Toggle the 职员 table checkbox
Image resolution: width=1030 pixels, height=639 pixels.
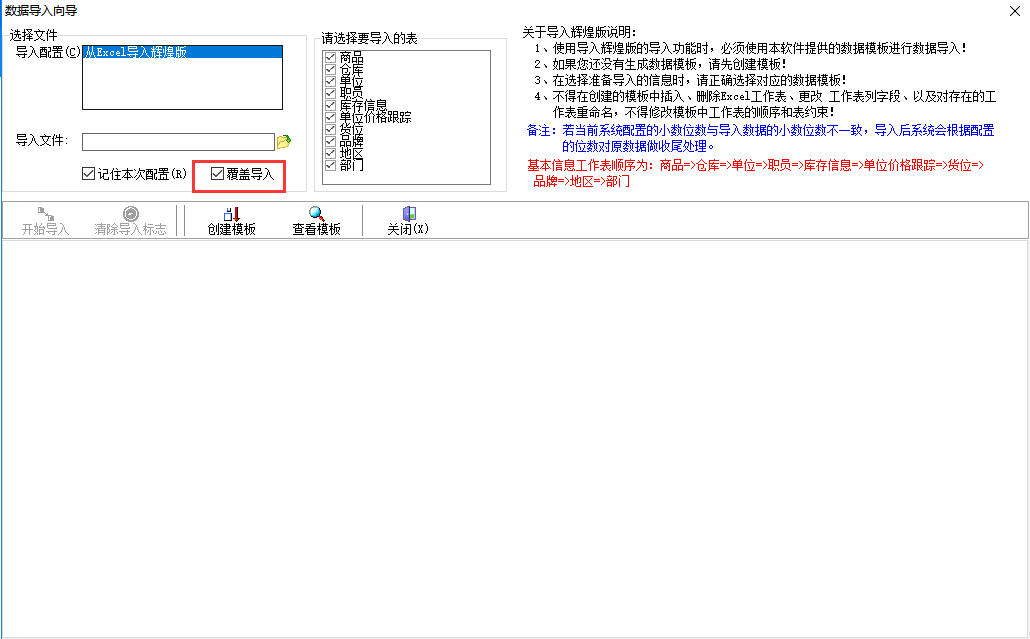331,93
